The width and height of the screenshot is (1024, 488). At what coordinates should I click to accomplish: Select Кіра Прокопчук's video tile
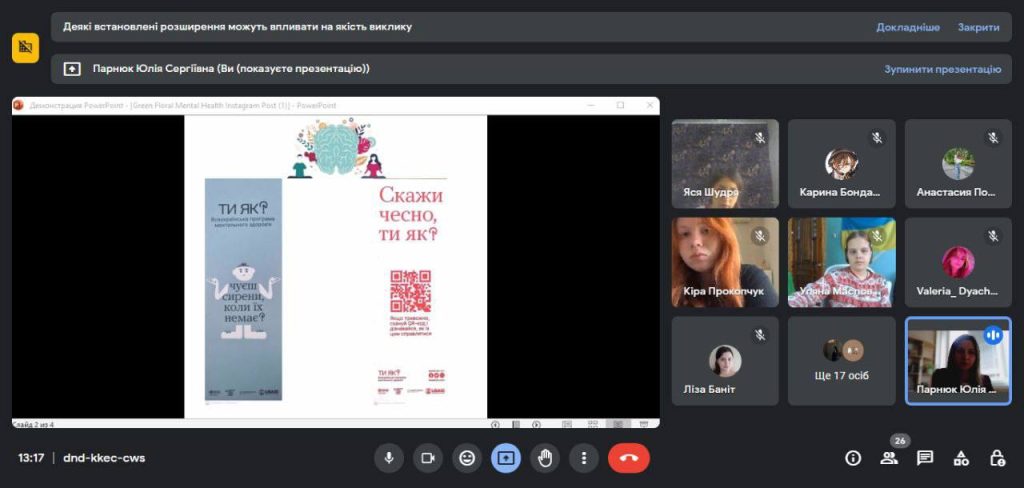724,262
